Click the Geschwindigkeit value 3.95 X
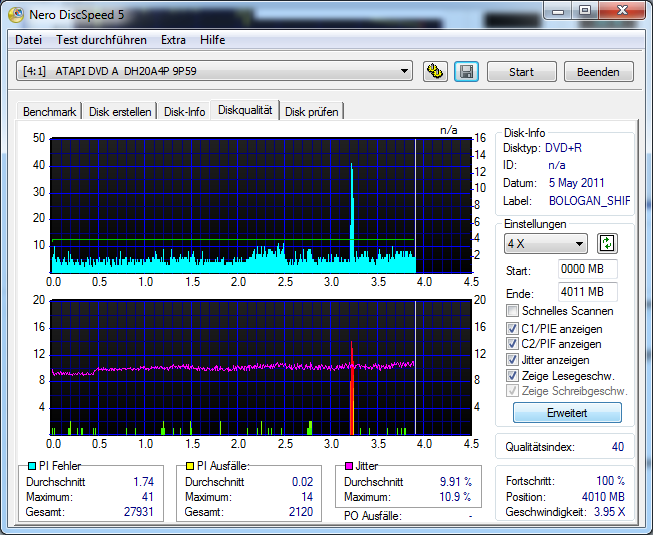Image resolution: width=653 pixels, height=535 pixels. [609, 512]
